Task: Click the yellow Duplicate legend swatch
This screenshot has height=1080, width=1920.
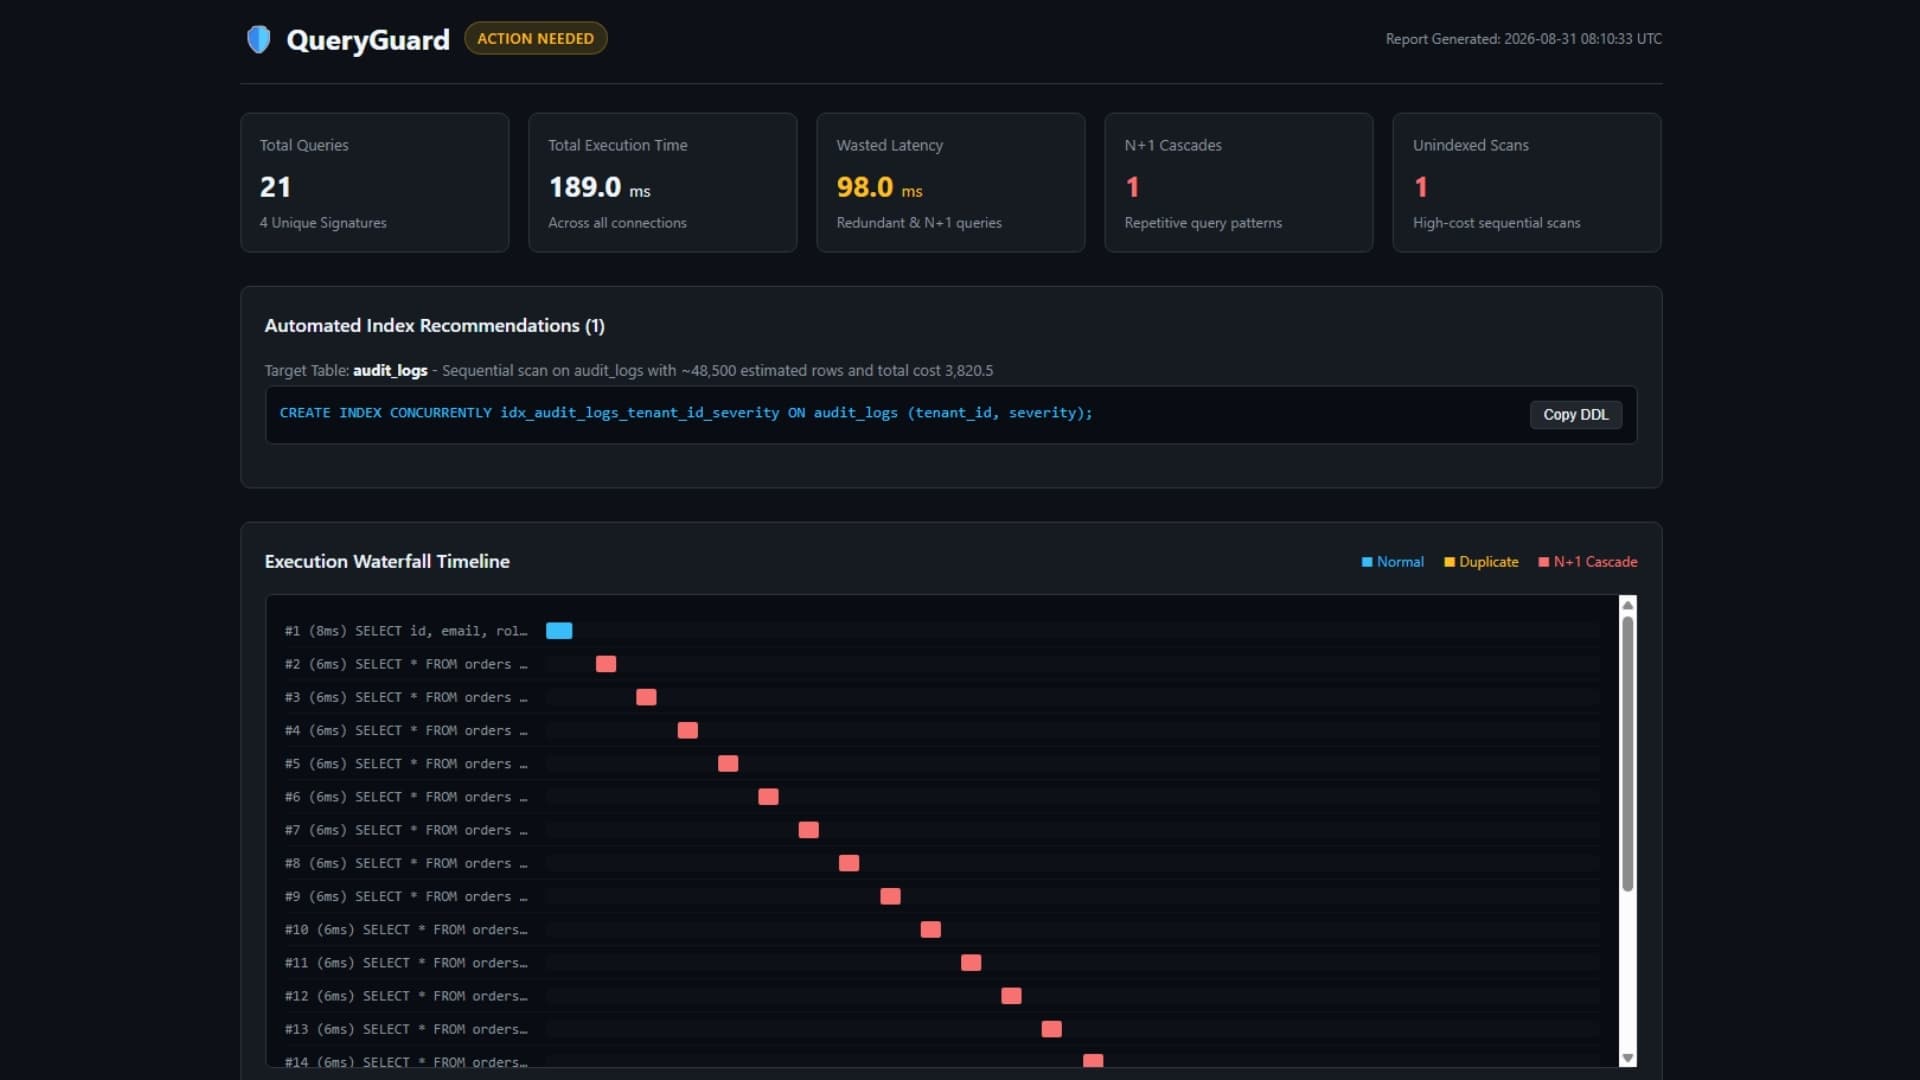Action: (x=1449, y=562)
